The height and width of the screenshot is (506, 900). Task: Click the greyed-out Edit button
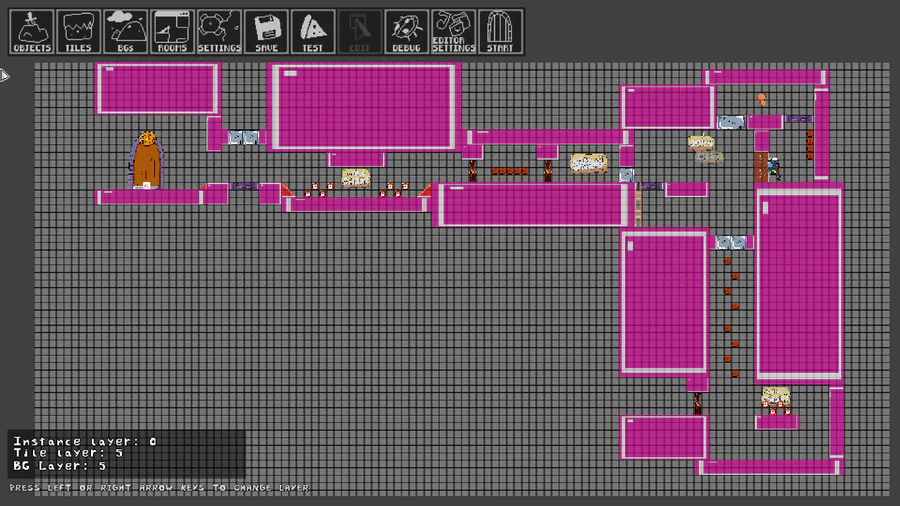coord(360,32)
